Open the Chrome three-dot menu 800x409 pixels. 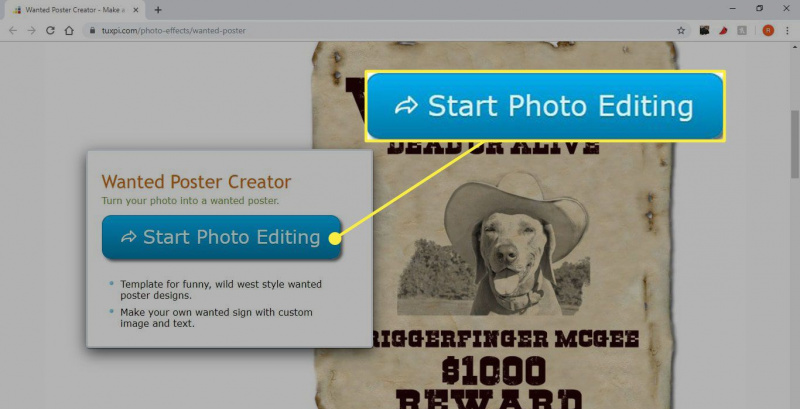coord(787,31)
